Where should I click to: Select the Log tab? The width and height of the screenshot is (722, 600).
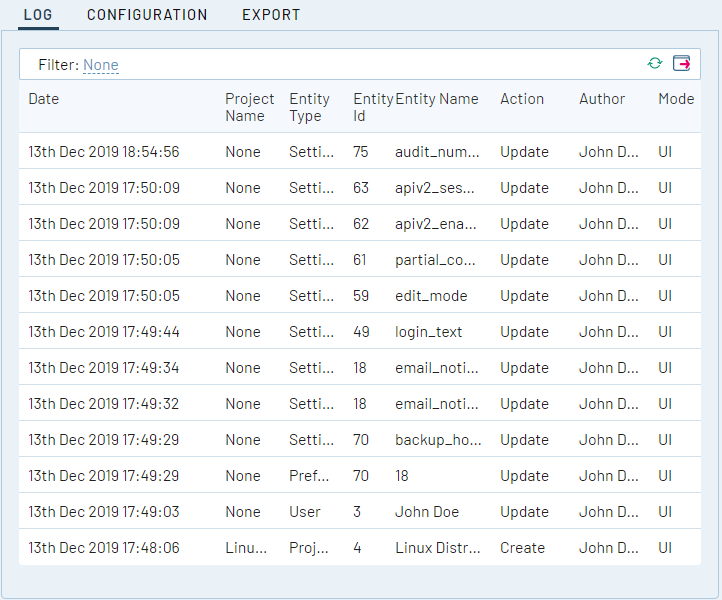click(x=38, y=15)
